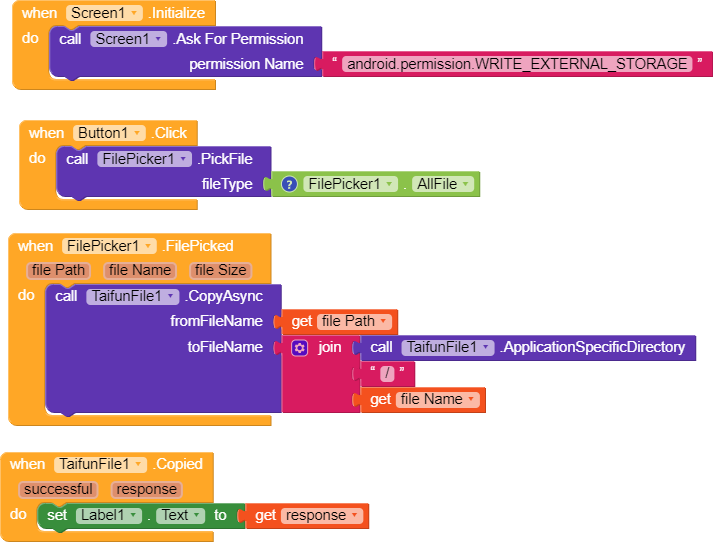Edit the WRITE_EXTERNAL_STORAGE permission text
Image resolution: width=713 pixels, height=542 pixels.
517,64
